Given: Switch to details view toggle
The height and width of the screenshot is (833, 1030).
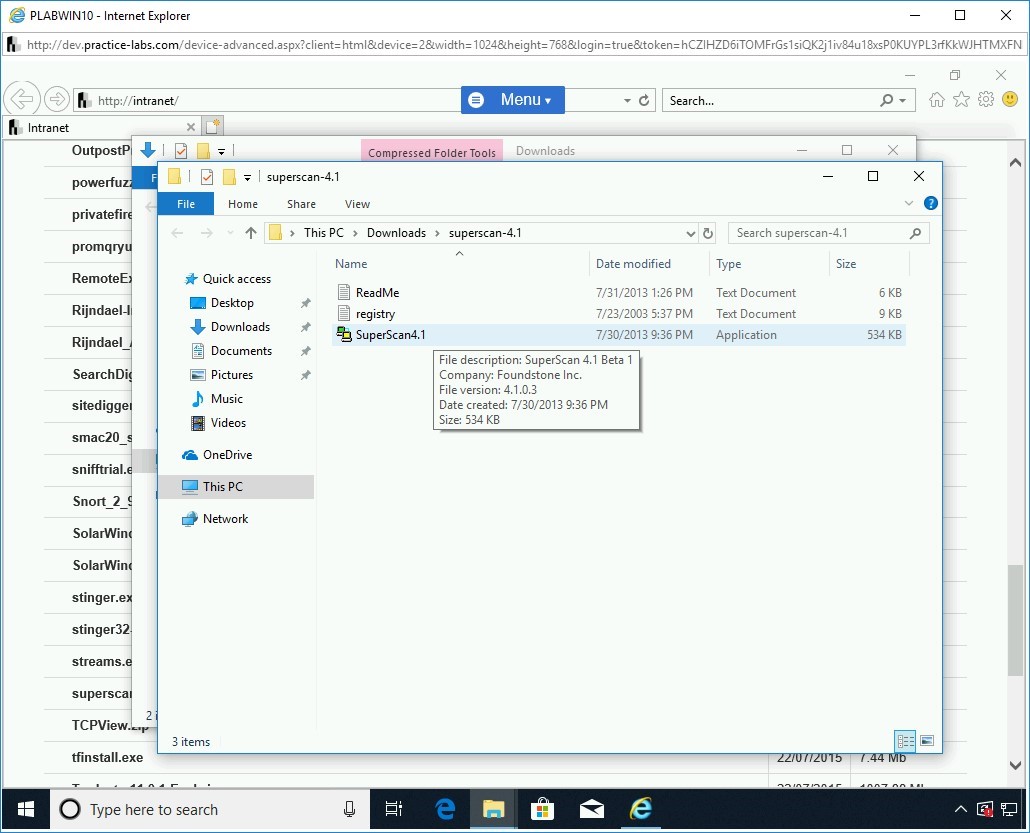Looking at the screenshot, I should (906, 741).
